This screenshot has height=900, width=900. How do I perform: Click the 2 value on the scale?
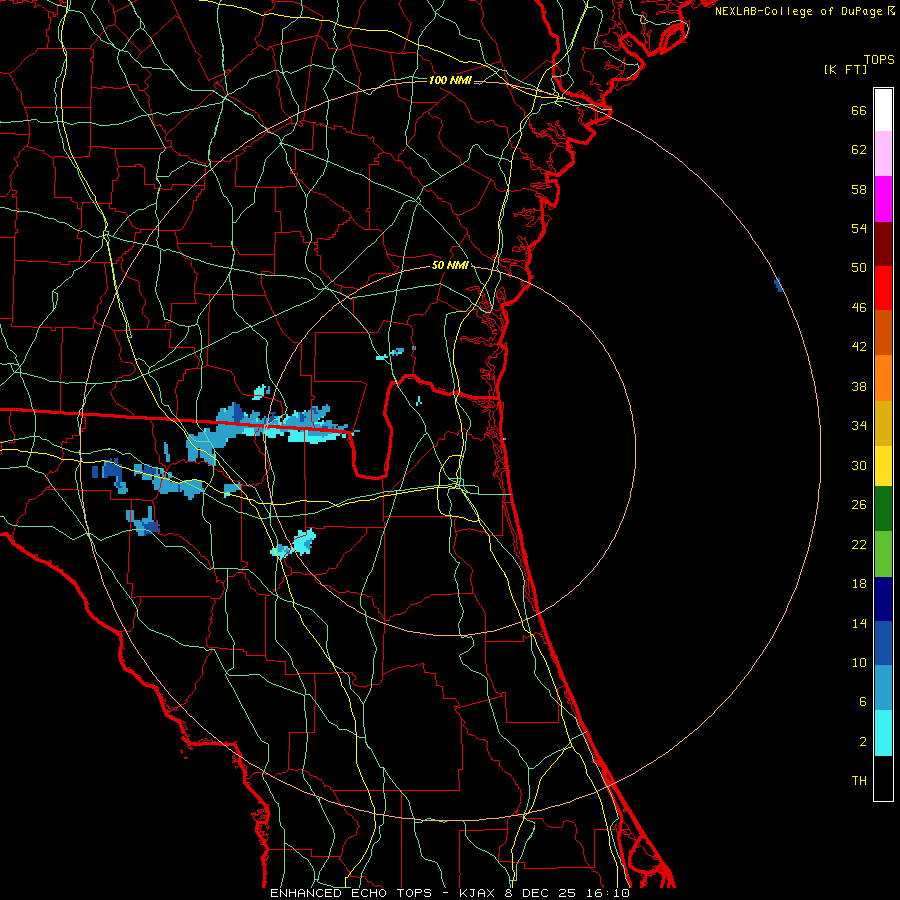point(863,742)
